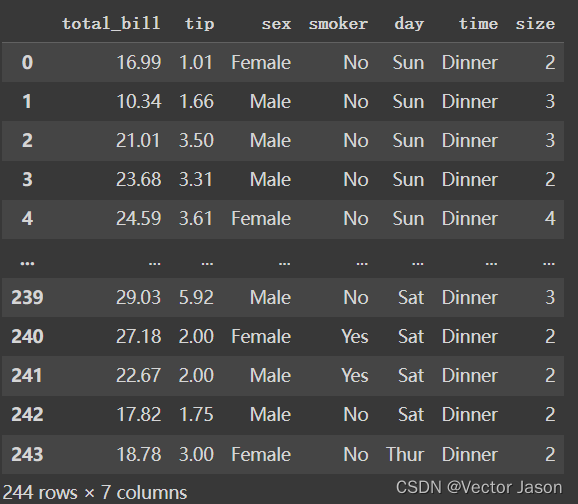Click total_bill value 29.03
This screenshot has width=578, height=504.
click(139, 297)
